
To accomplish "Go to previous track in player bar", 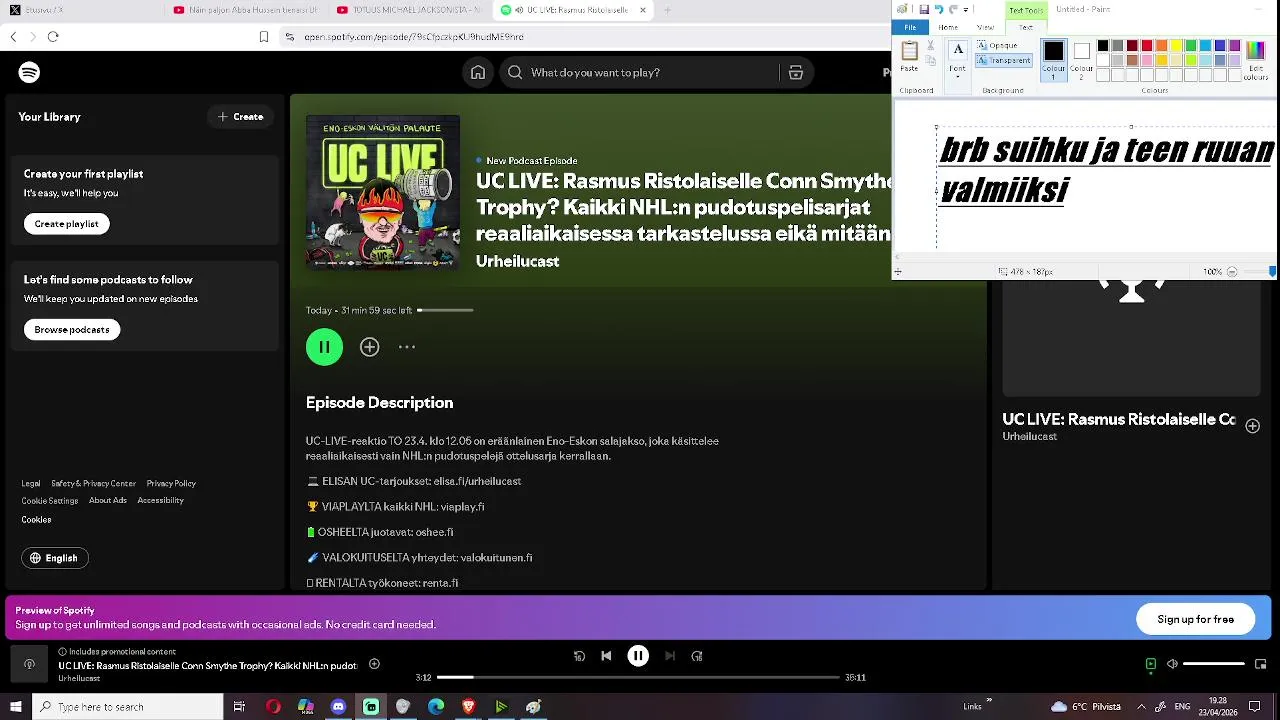I will coord(606,656).
